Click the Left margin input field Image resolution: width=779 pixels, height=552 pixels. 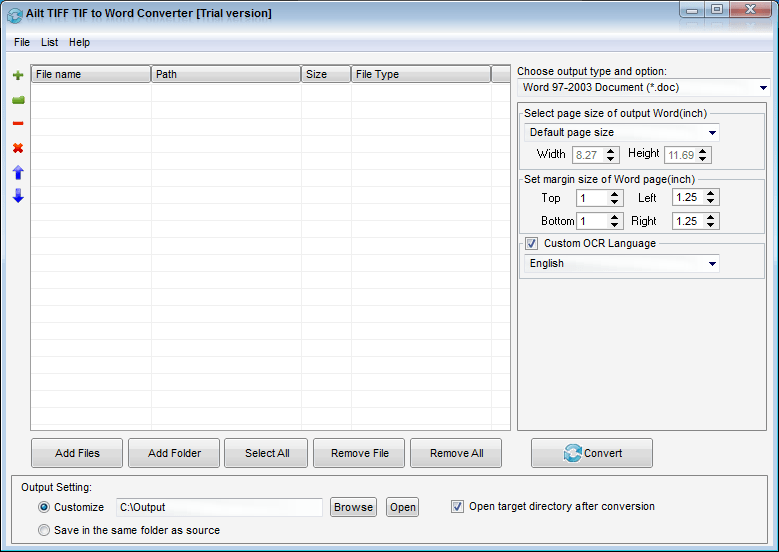pyautogui.click(x=688, y=197)
